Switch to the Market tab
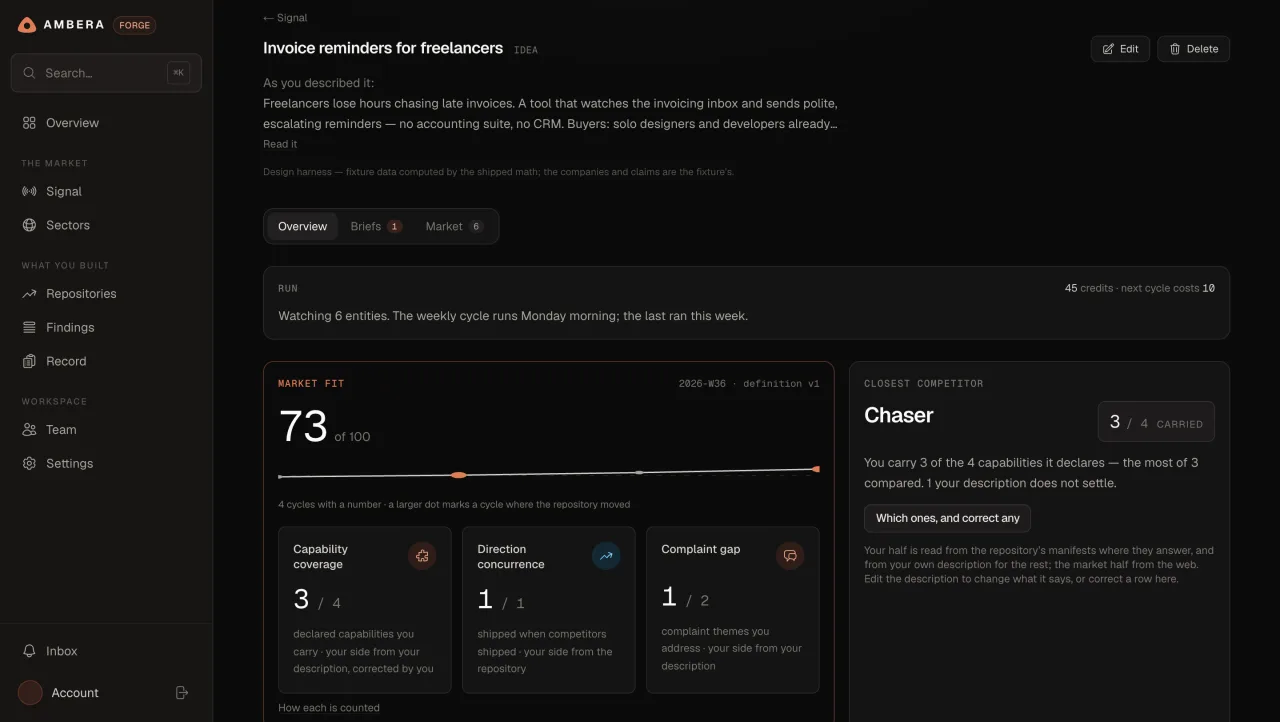 click(454, 226)
